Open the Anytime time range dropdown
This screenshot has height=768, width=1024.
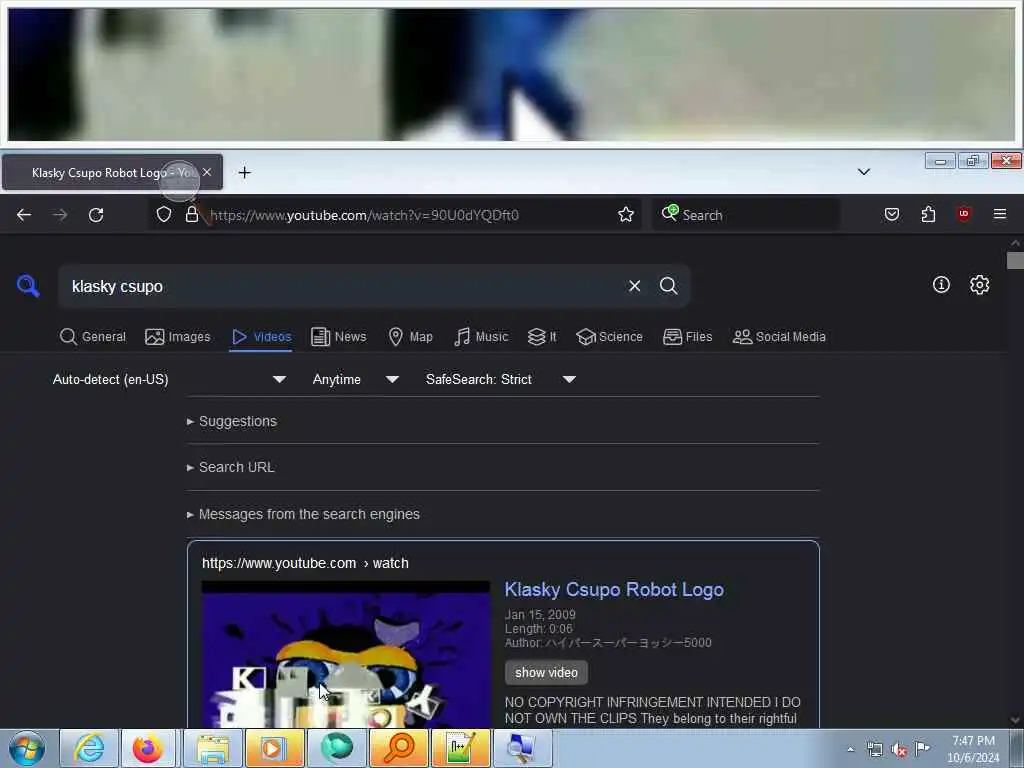356,379
